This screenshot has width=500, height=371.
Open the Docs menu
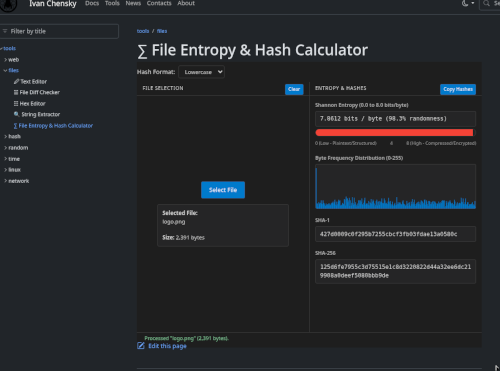point(92,3)
